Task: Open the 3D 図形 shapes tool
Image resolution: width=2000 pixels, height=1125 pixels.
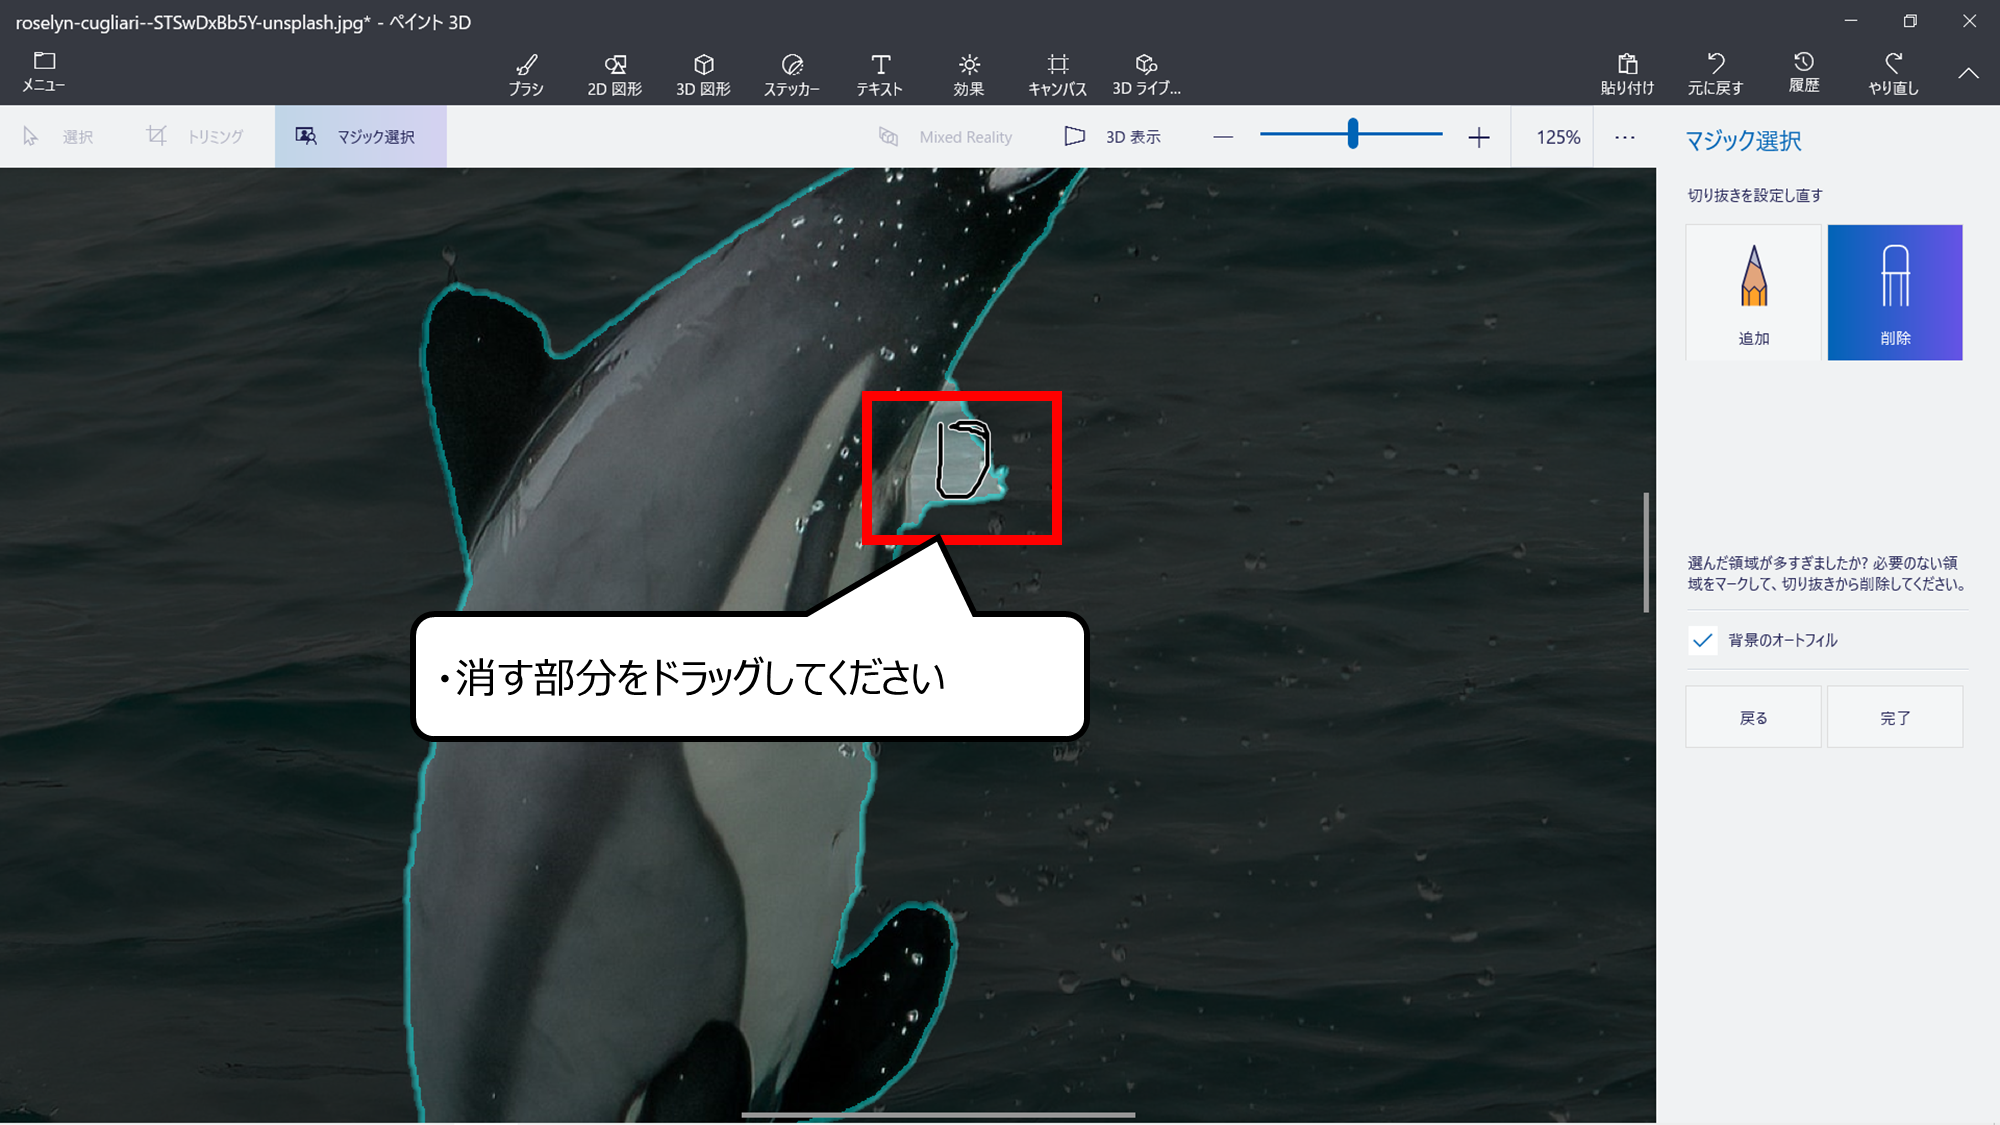Action: pos(703,75)
